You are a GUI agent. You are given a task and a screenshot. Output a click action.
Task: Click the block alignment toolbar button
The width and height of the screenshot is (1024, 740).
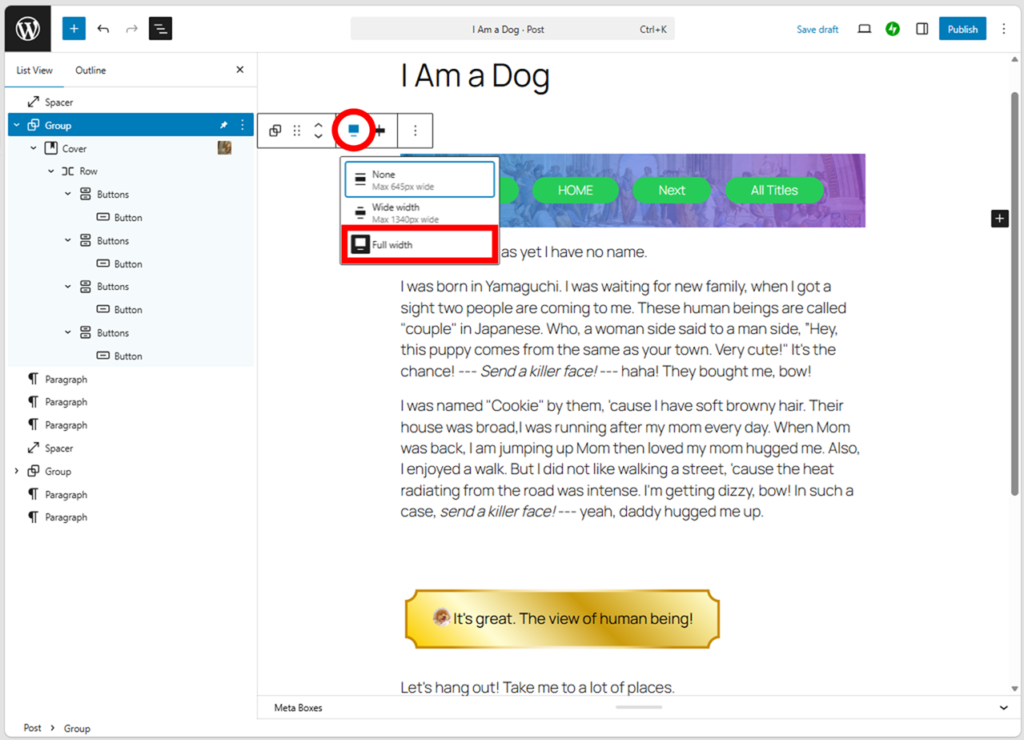click(353, 130)
